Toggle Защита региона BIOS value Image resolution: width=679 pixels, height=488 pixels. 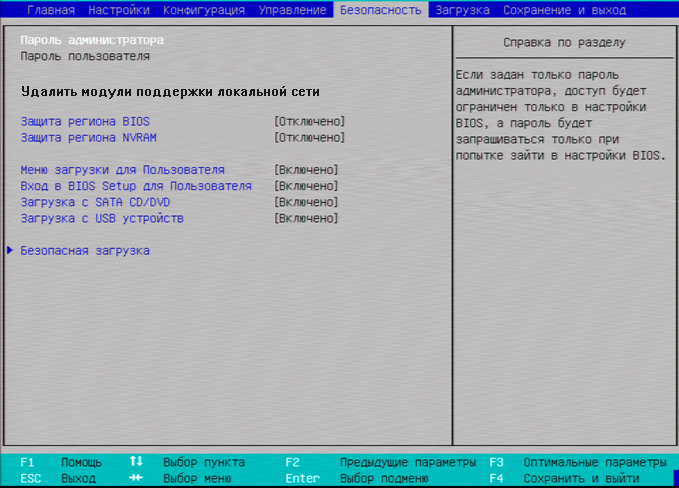[x=309, y=121]
